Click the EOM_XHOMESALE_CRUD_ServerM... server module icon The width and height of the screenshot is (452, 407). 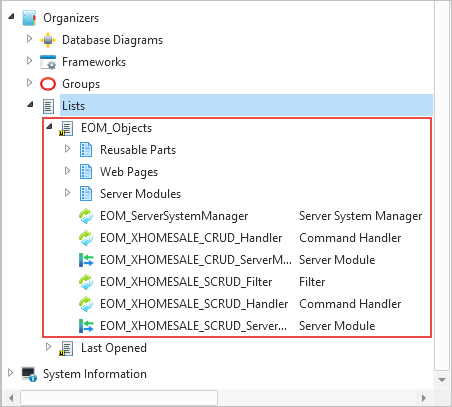(86, 260)
